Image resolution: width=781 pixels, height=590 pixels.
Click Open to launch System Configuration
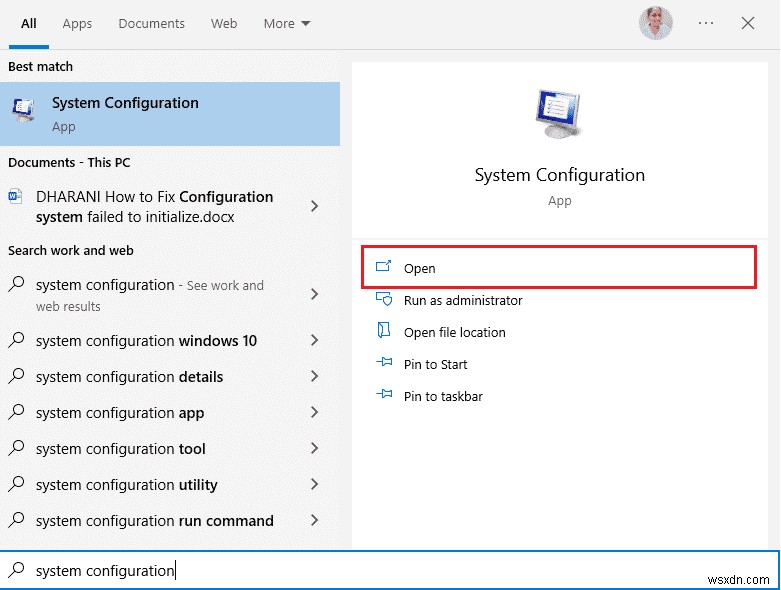click(420, 268)
